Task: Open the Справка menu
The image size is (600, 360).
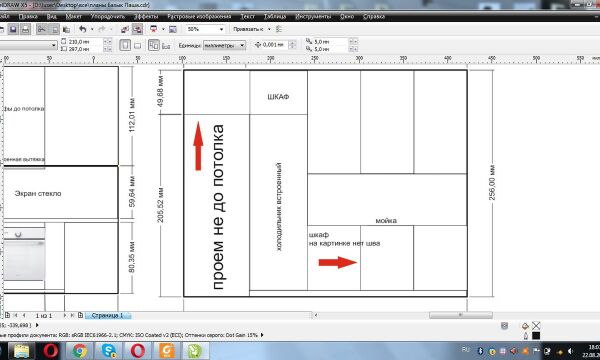Action: [373, 16]
